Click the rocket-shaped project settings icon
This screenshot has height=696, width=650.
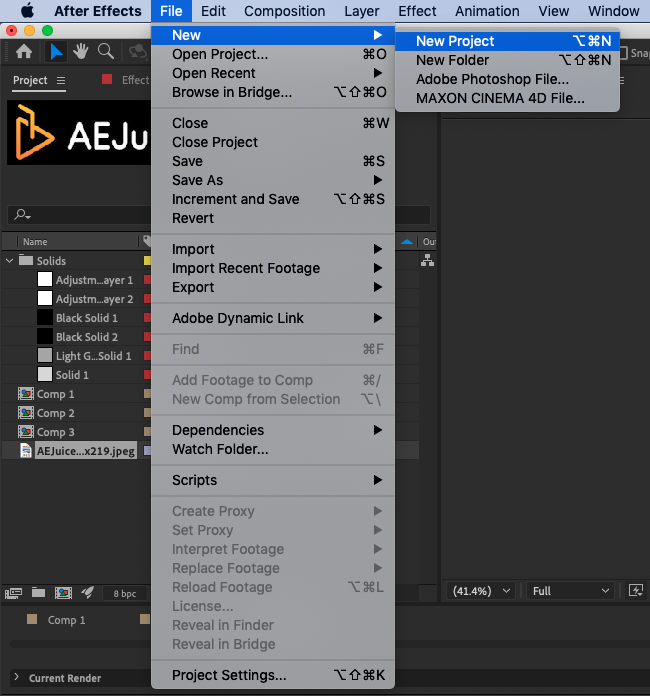point(87,592)
